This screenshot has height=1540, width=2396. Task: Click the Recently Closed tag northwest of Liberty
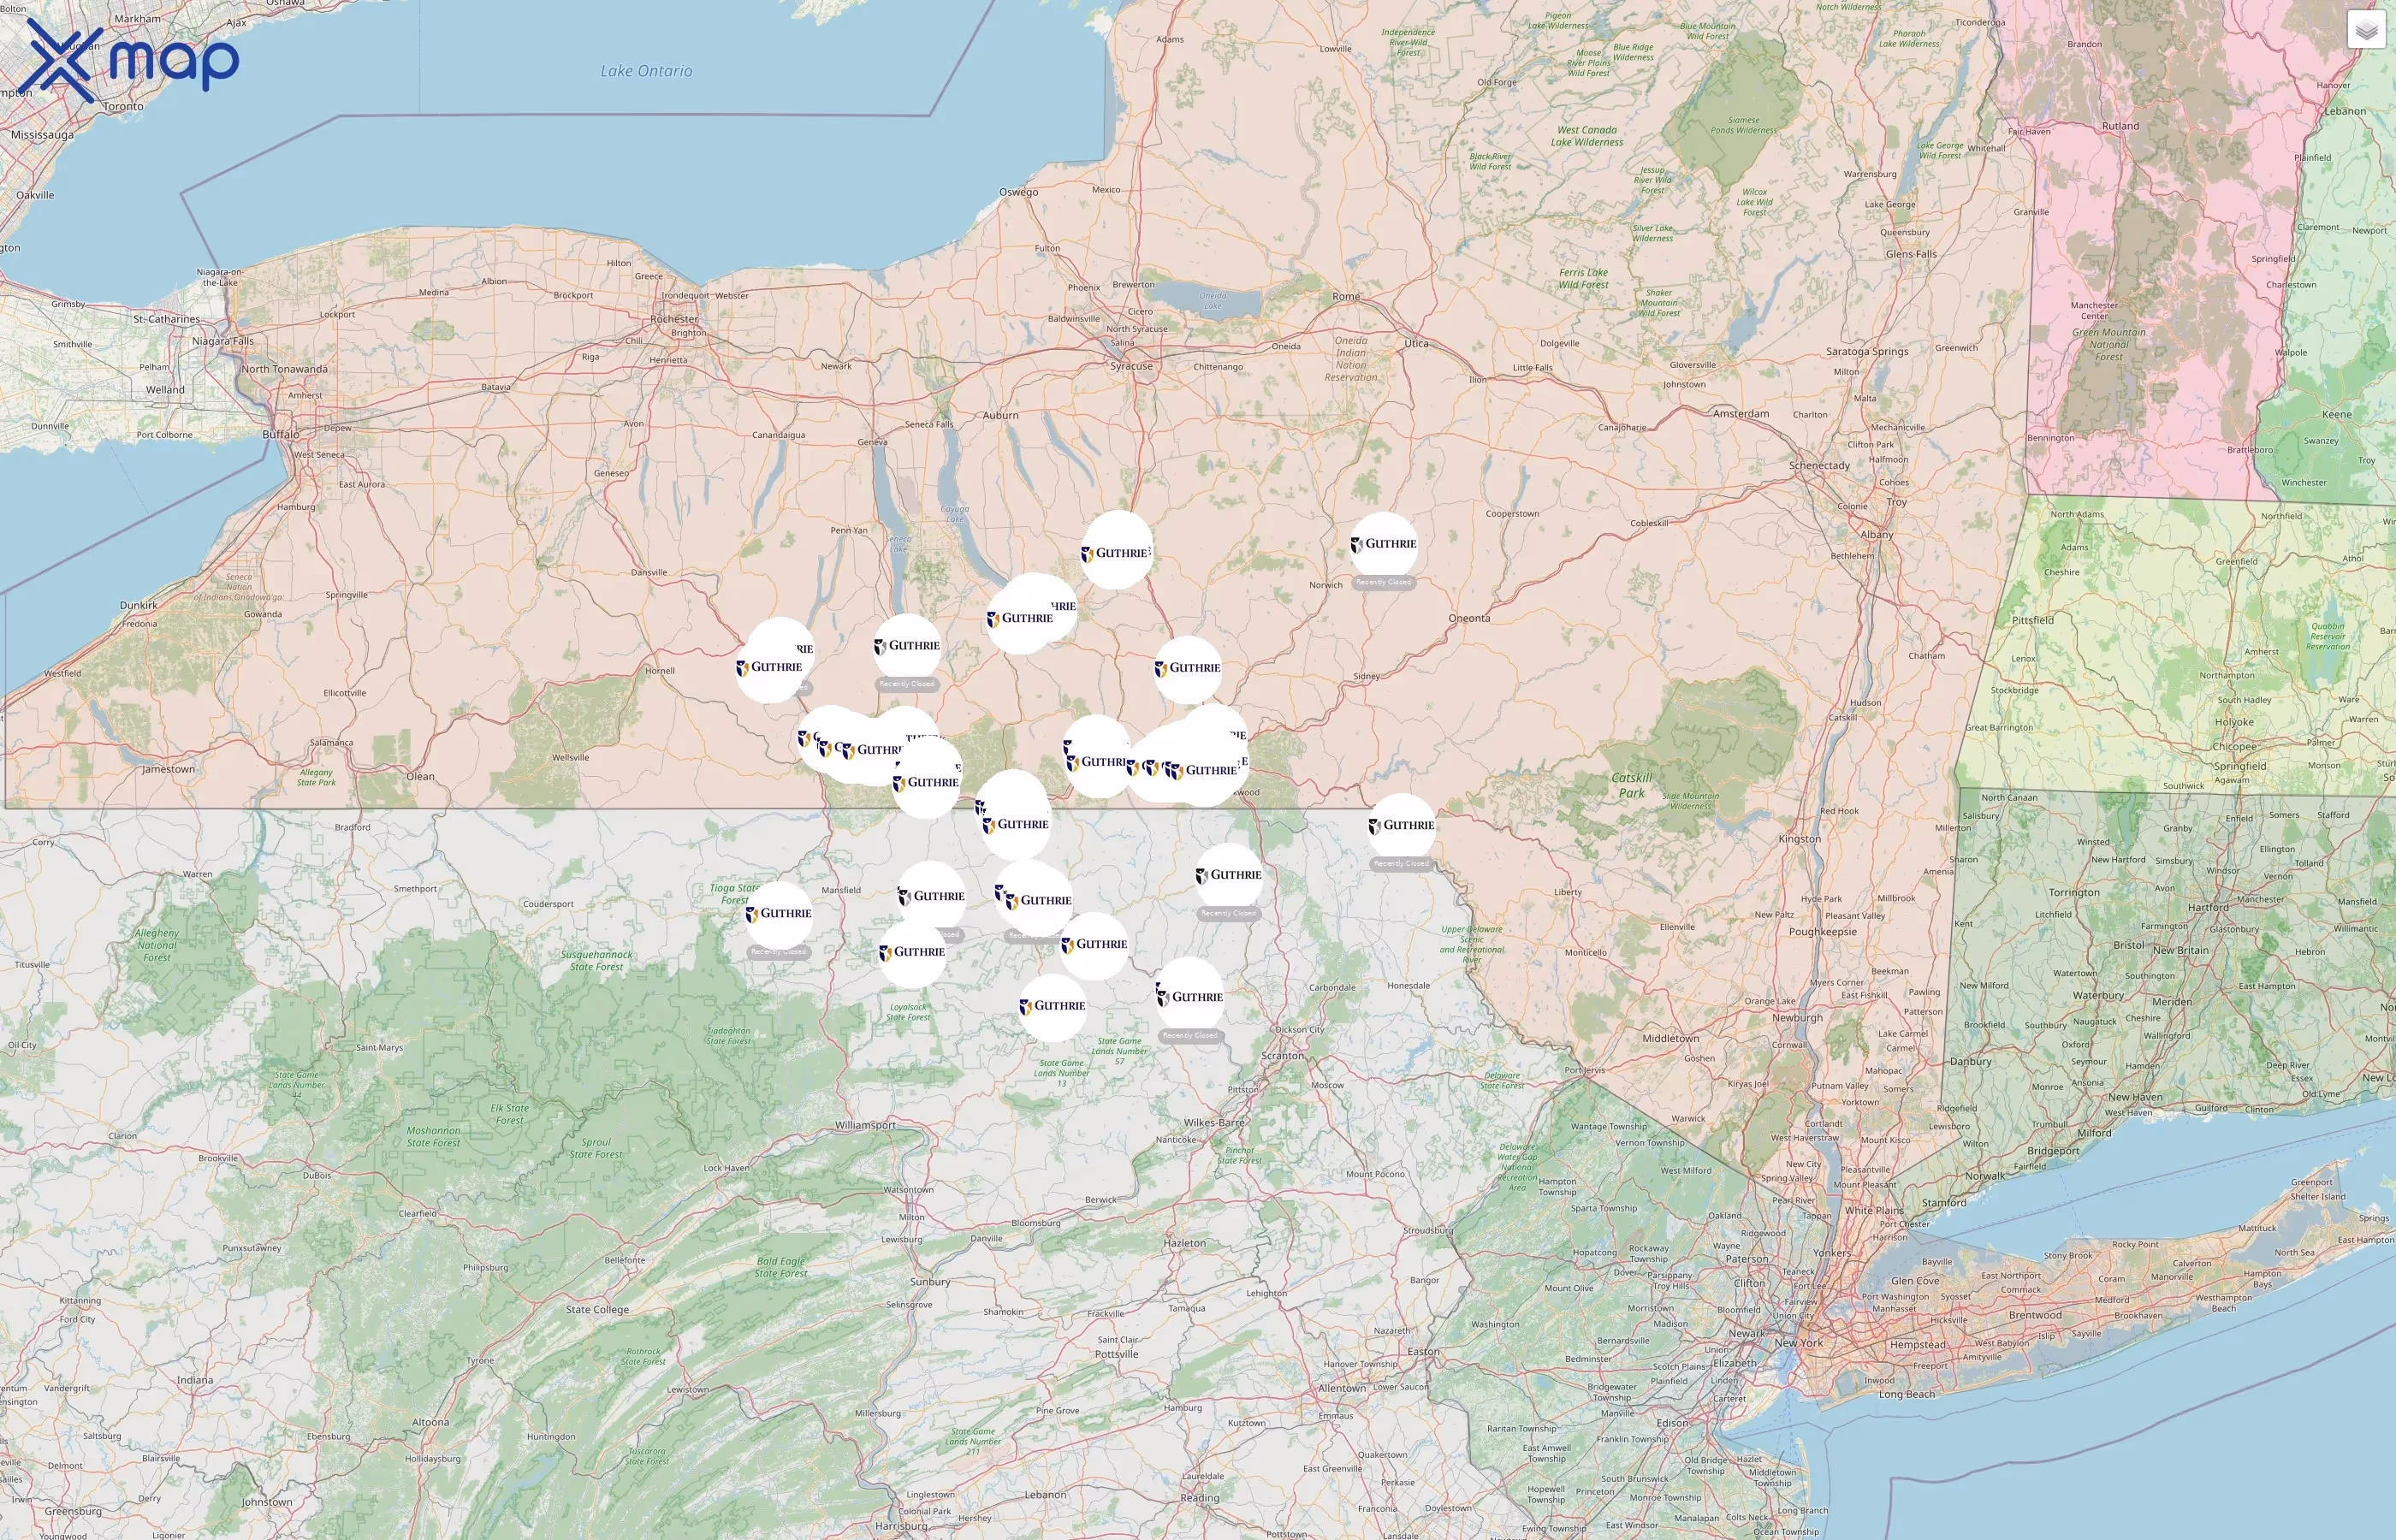click(1402, 864)
